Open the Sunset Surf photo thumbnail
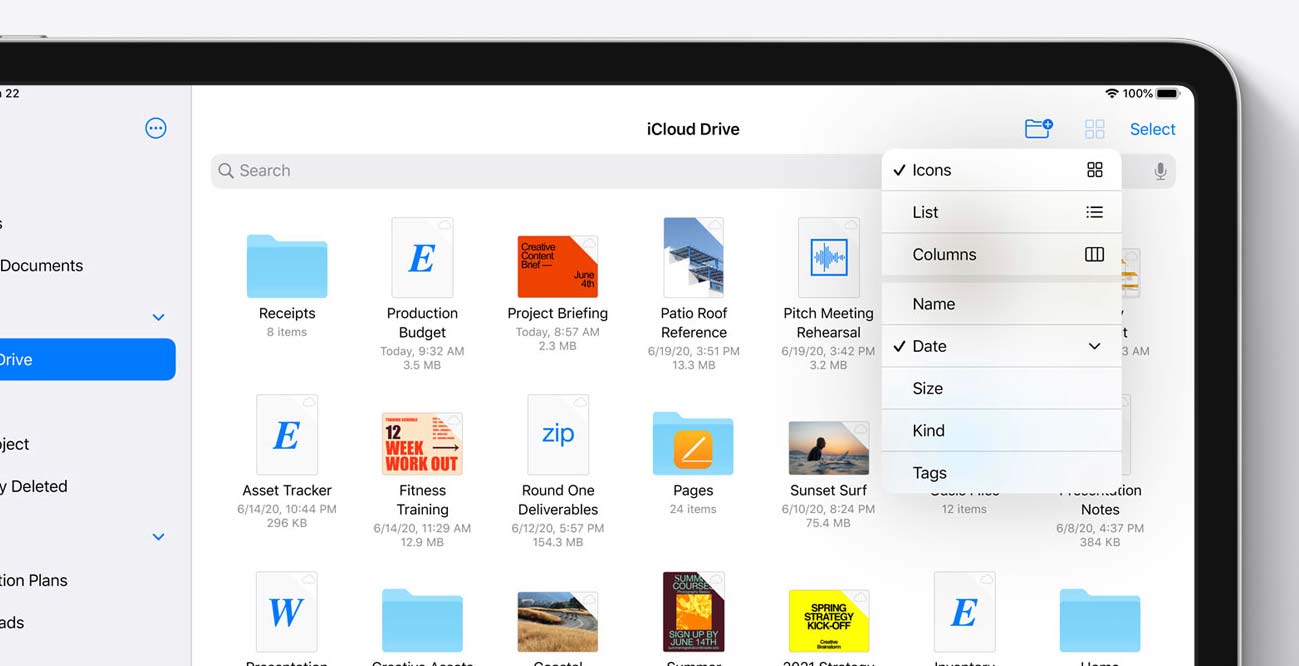1299x666 pixels. click(x=828, y=447)
